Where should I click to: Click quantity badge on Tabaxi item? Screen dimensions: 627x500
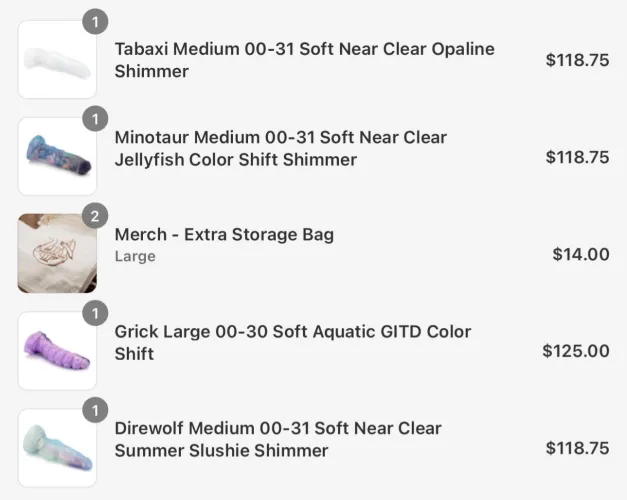pos(95,22)
